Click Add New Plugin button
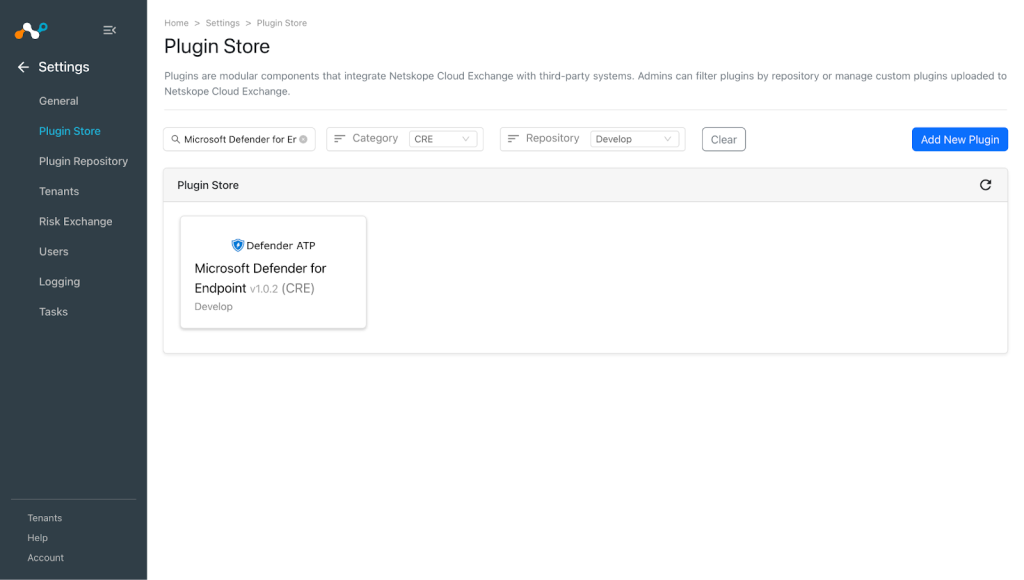Image resolution: width=1024 pixels, height=580 pixels. 960,139
